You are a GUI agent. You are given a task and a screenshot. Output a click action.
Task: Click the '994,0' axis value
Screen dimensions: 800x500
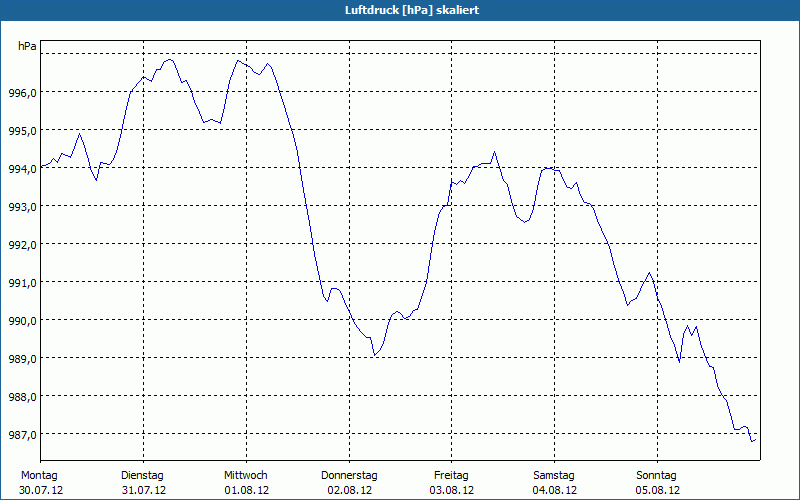coord(22,168)
